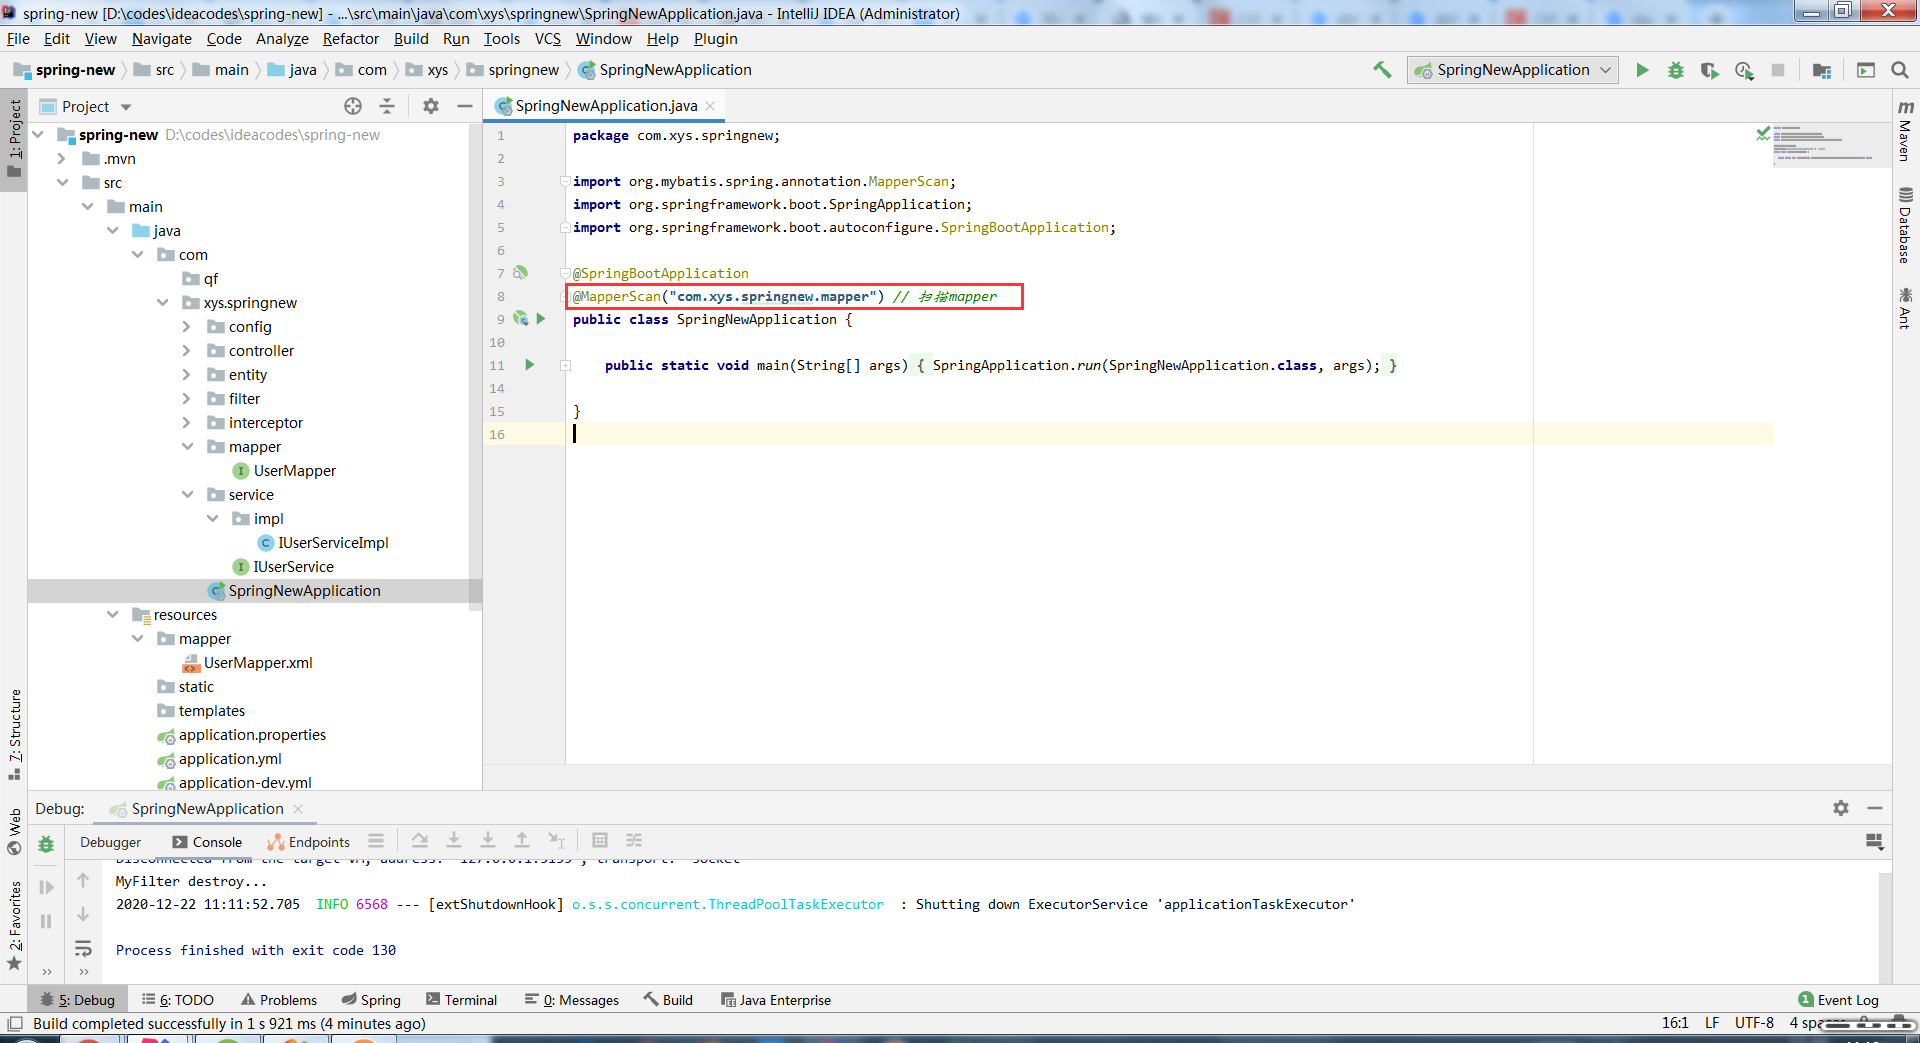Screen dimensions: 1920x1043
Task: Open 6: TODO tool window
Action: point(178,1000)
